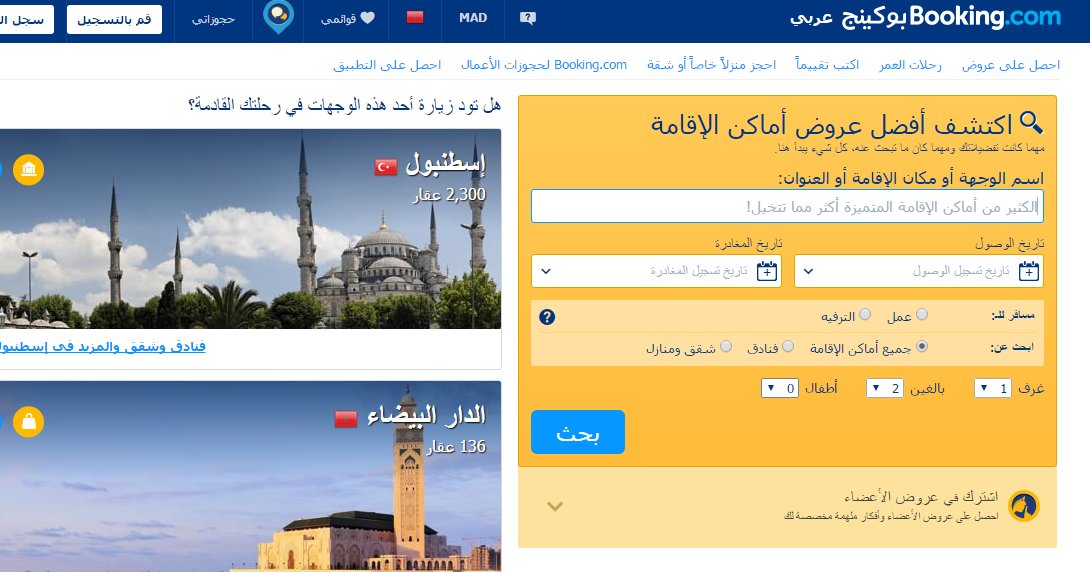Click the Booking.com logo
The width and height of the screenshot is (1090, 572).
coord(925,17)
